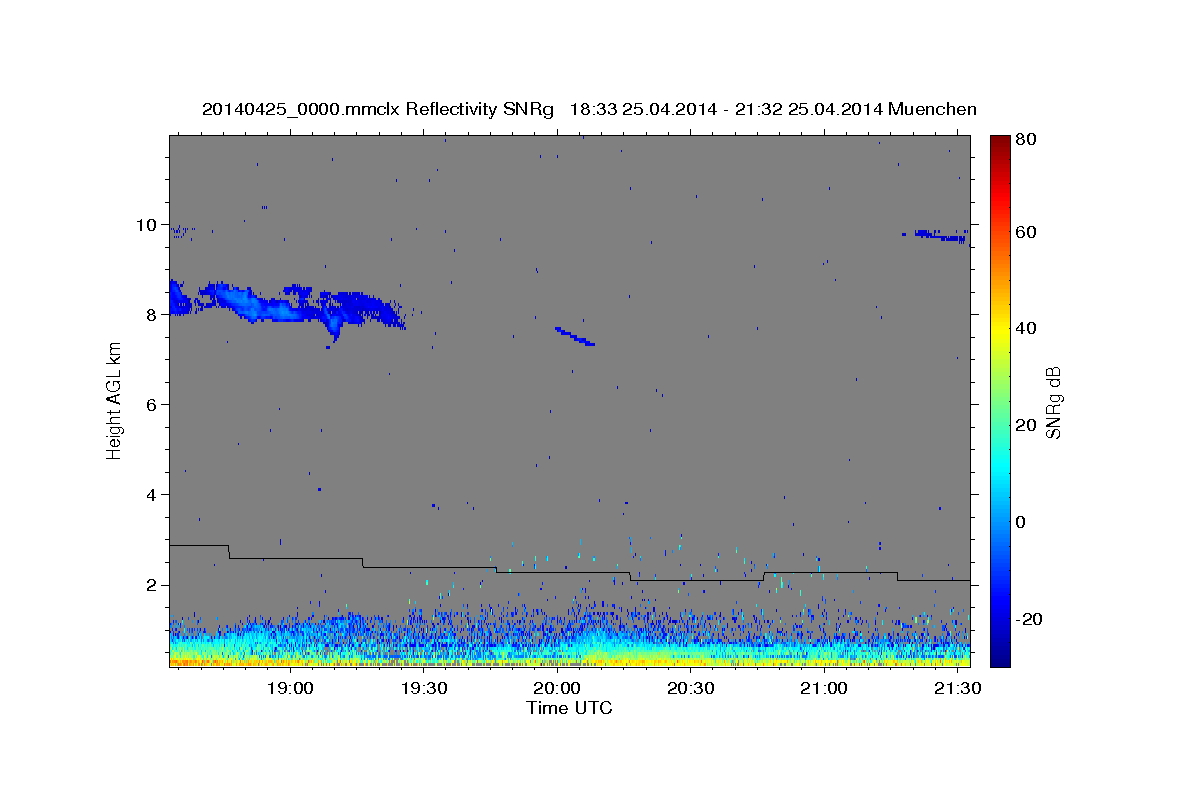Click the colorbar value 60
Screen dimensions: 1200x800
[x=1026, y=232]
